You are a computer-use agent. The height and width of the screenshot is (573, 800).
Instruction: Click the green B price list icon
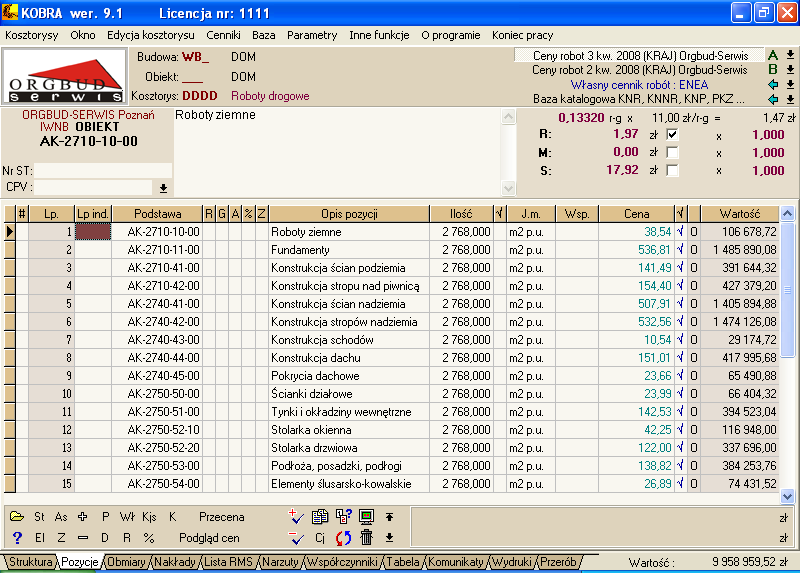tap(773, 69)
